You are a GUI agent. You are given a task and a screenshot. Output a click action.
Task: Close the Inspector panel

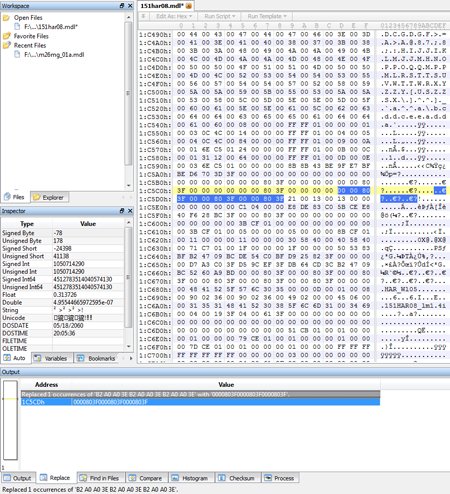click(x=130, y=211)
